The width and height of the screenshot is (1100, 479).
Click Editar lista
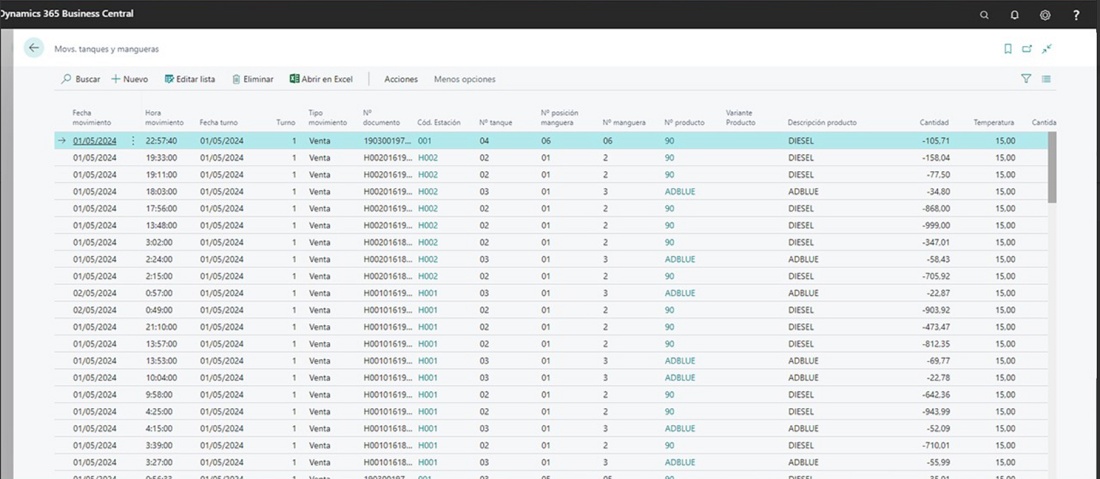pyautogui.click(x=189, y=79)
